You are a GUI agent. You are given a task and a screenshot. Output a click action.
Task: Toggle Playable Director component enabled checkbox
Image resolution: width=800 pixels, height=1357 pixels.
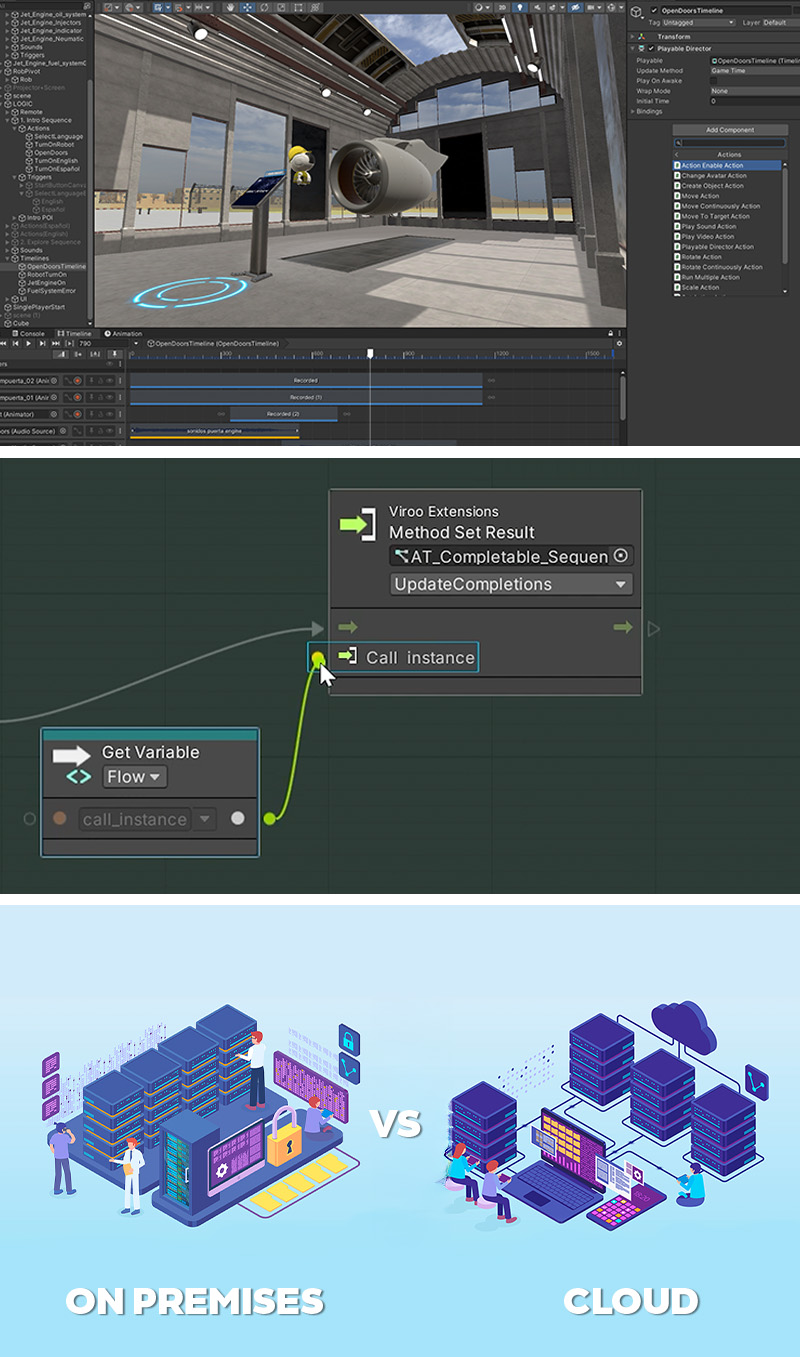pos(652,48)
